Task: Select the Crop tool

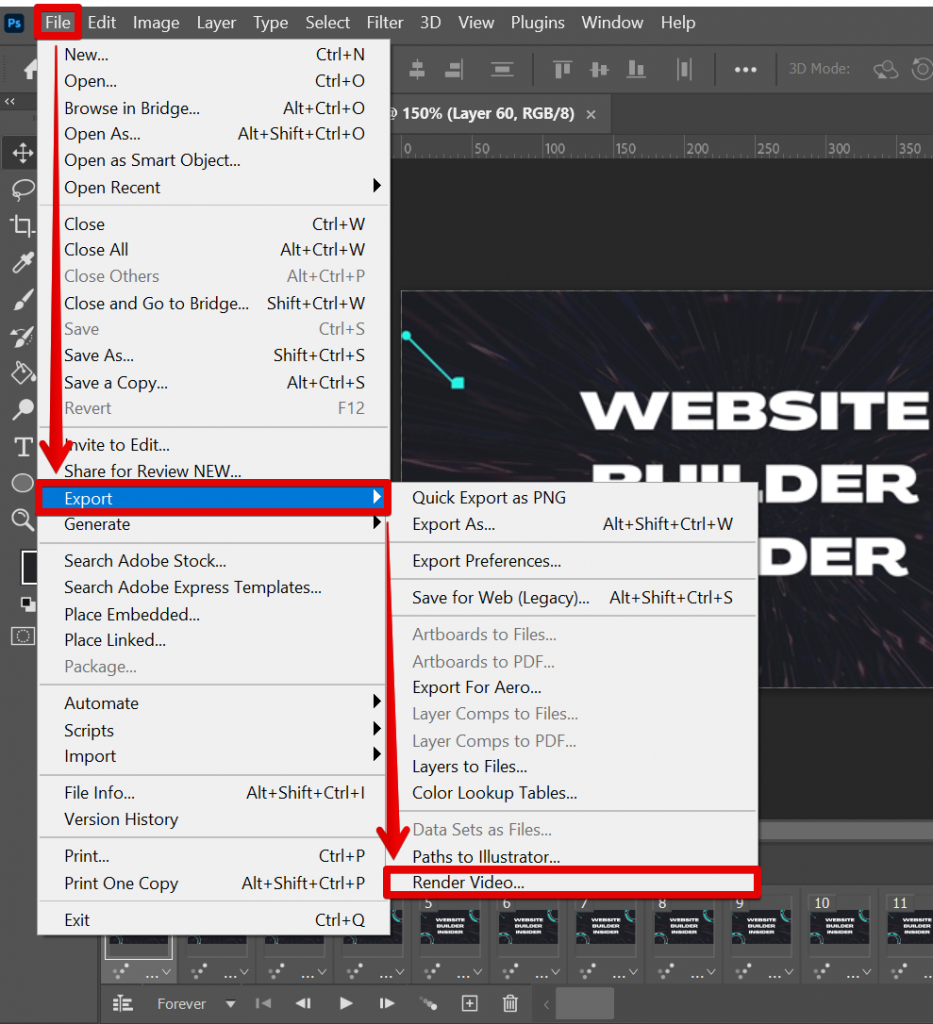Action: tap(22, 226)
